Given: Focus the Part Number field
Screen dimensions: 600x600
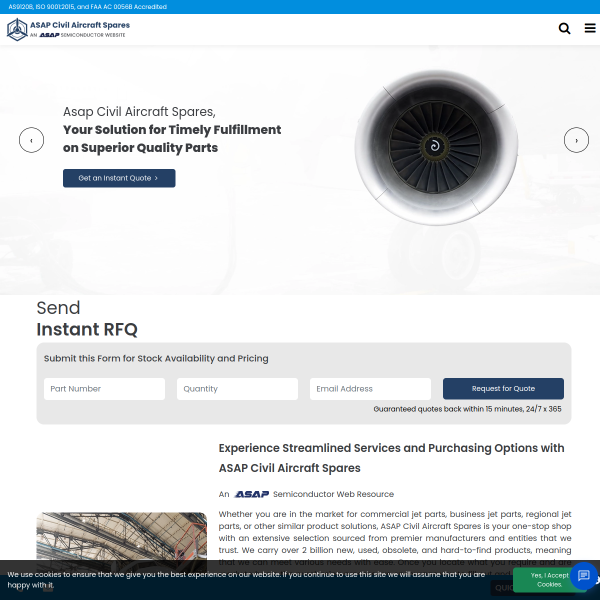Looking at the screenshot, I should pos(104,389).
